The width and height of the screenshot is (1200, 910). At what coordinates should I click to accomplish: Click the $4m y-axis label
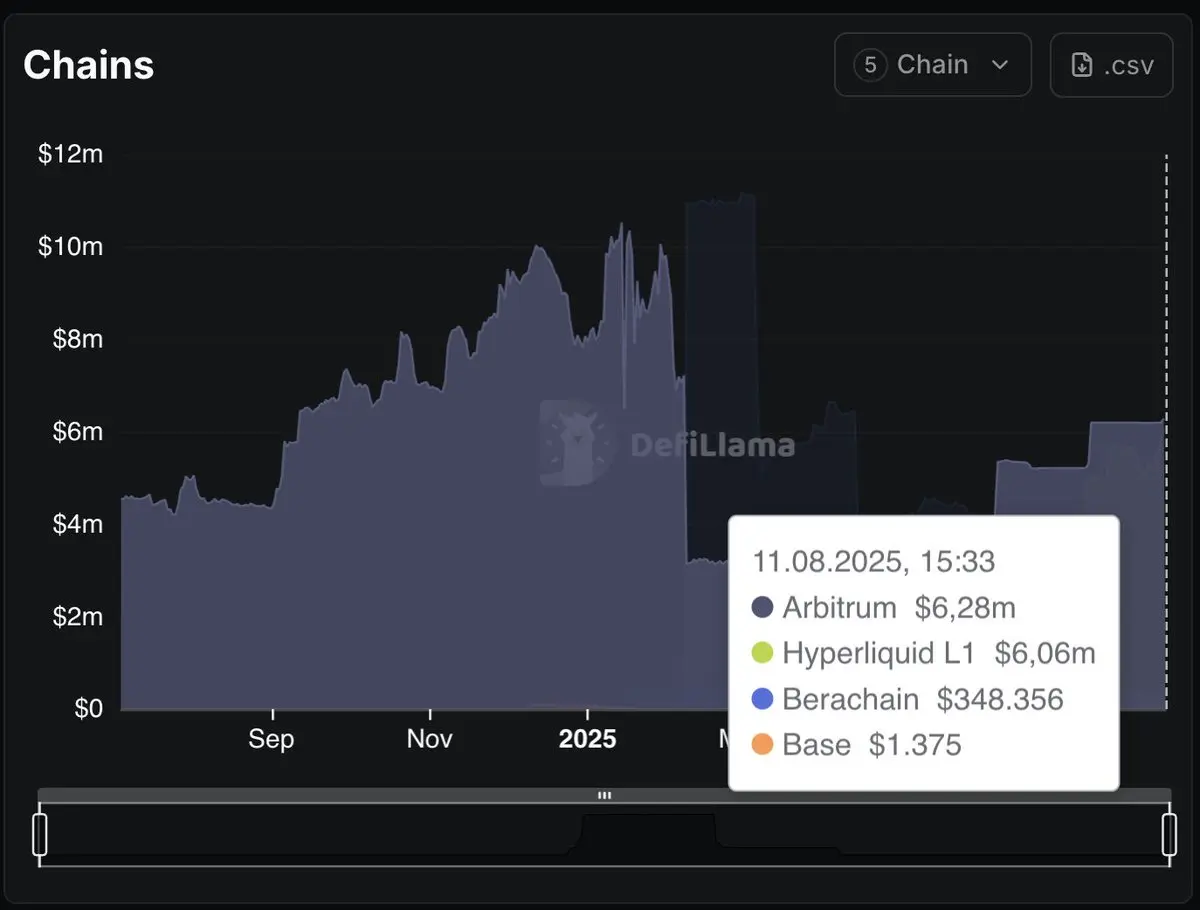pyautogui.click(x=77, y=524)
